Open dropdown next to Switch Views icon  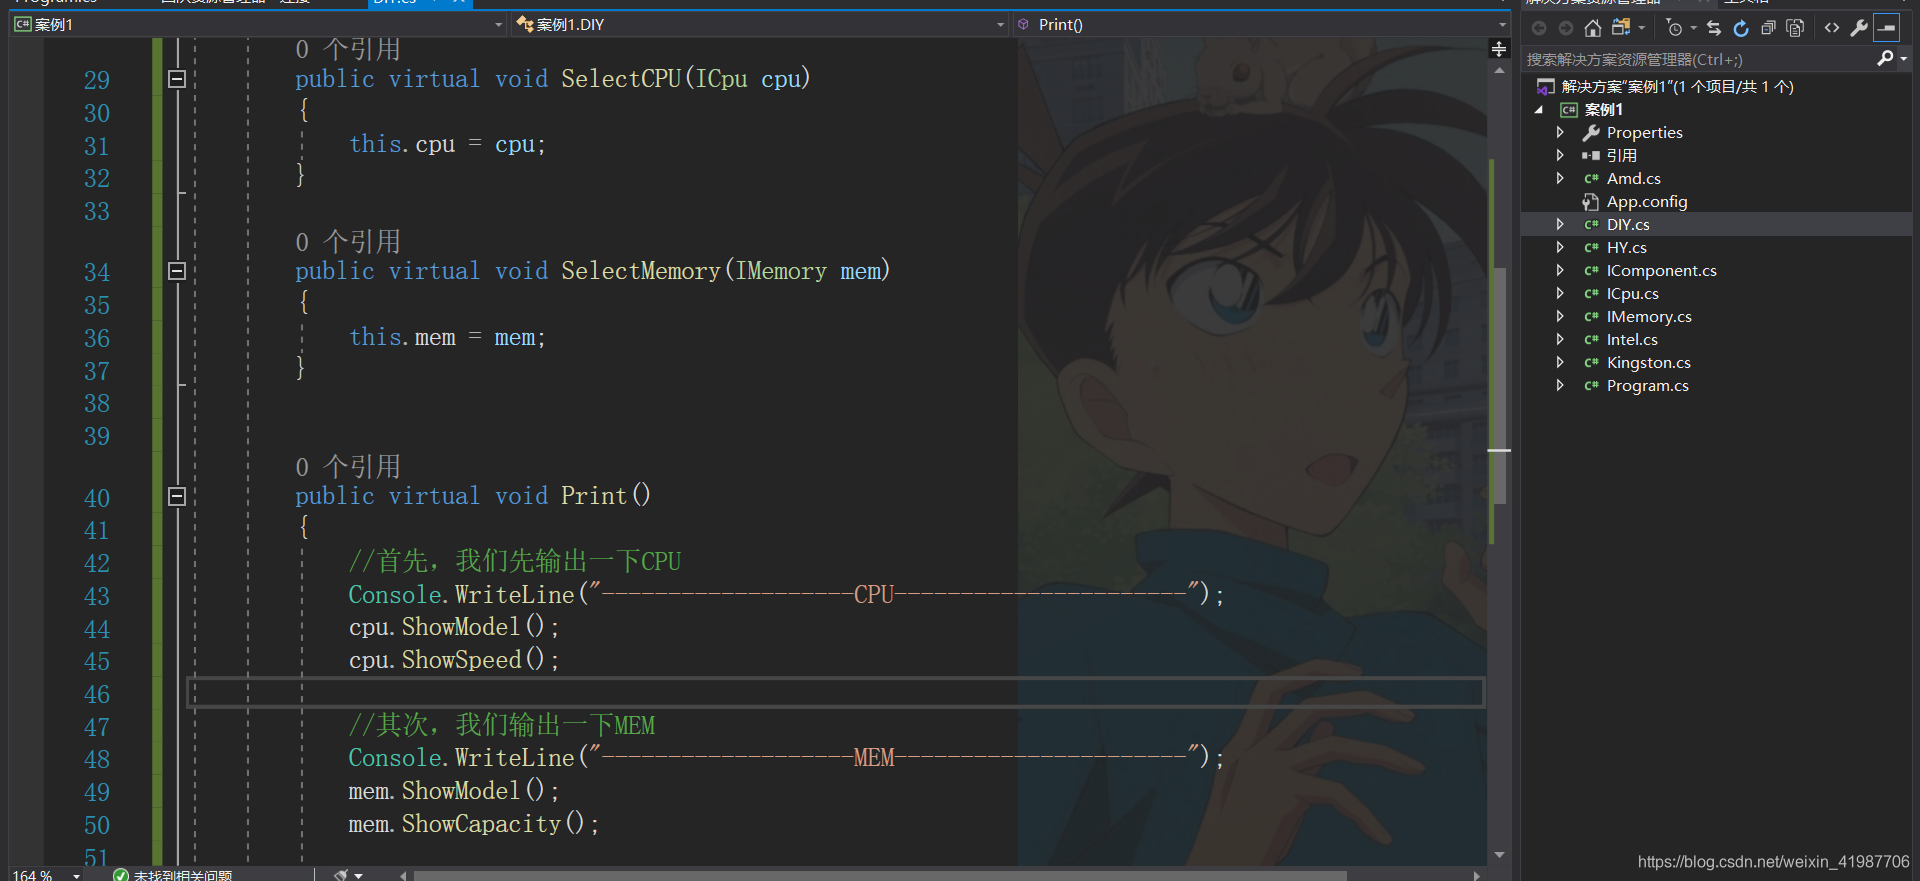pyautogui.click(x=1642, y=28)
